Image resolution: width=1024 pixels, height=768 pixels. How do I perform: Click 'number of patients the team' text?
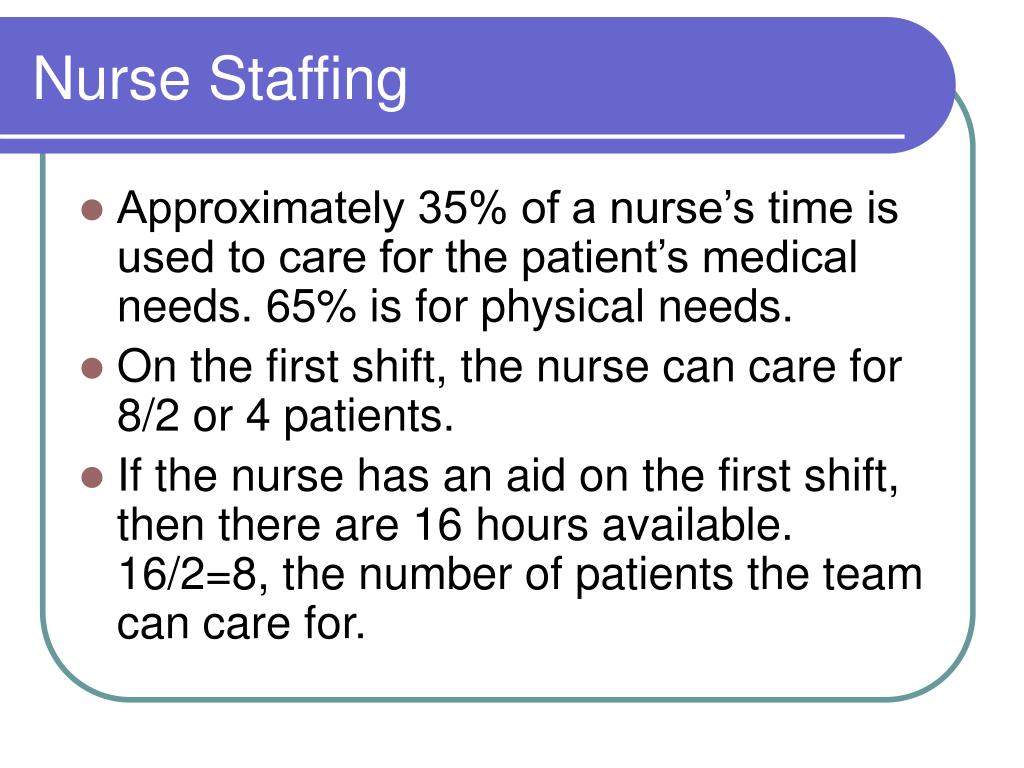tap(640, 576)
